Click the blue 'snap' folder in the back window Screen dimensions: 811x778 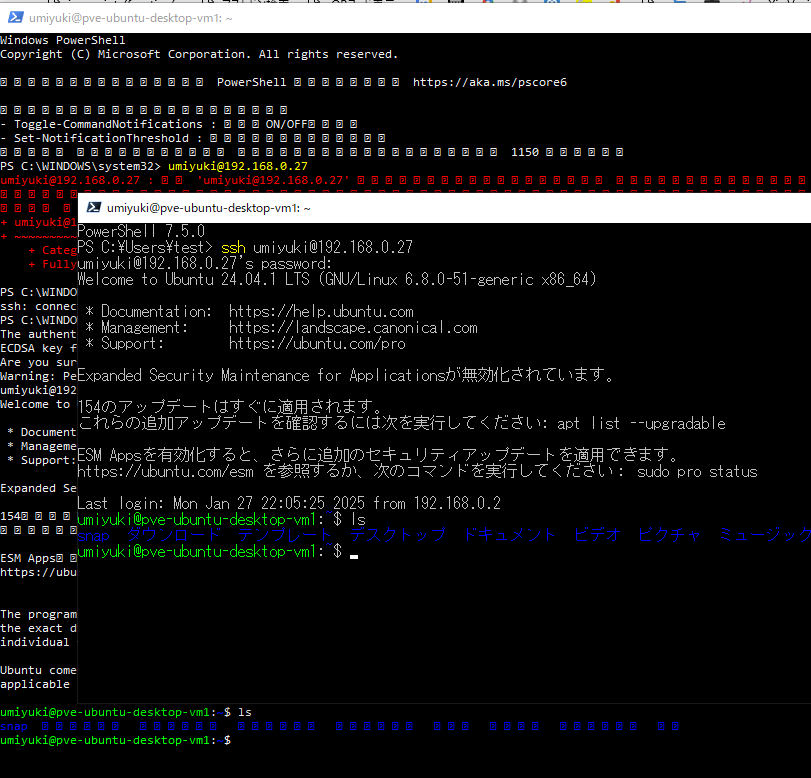pyautogui.click(x=14, y=727)
